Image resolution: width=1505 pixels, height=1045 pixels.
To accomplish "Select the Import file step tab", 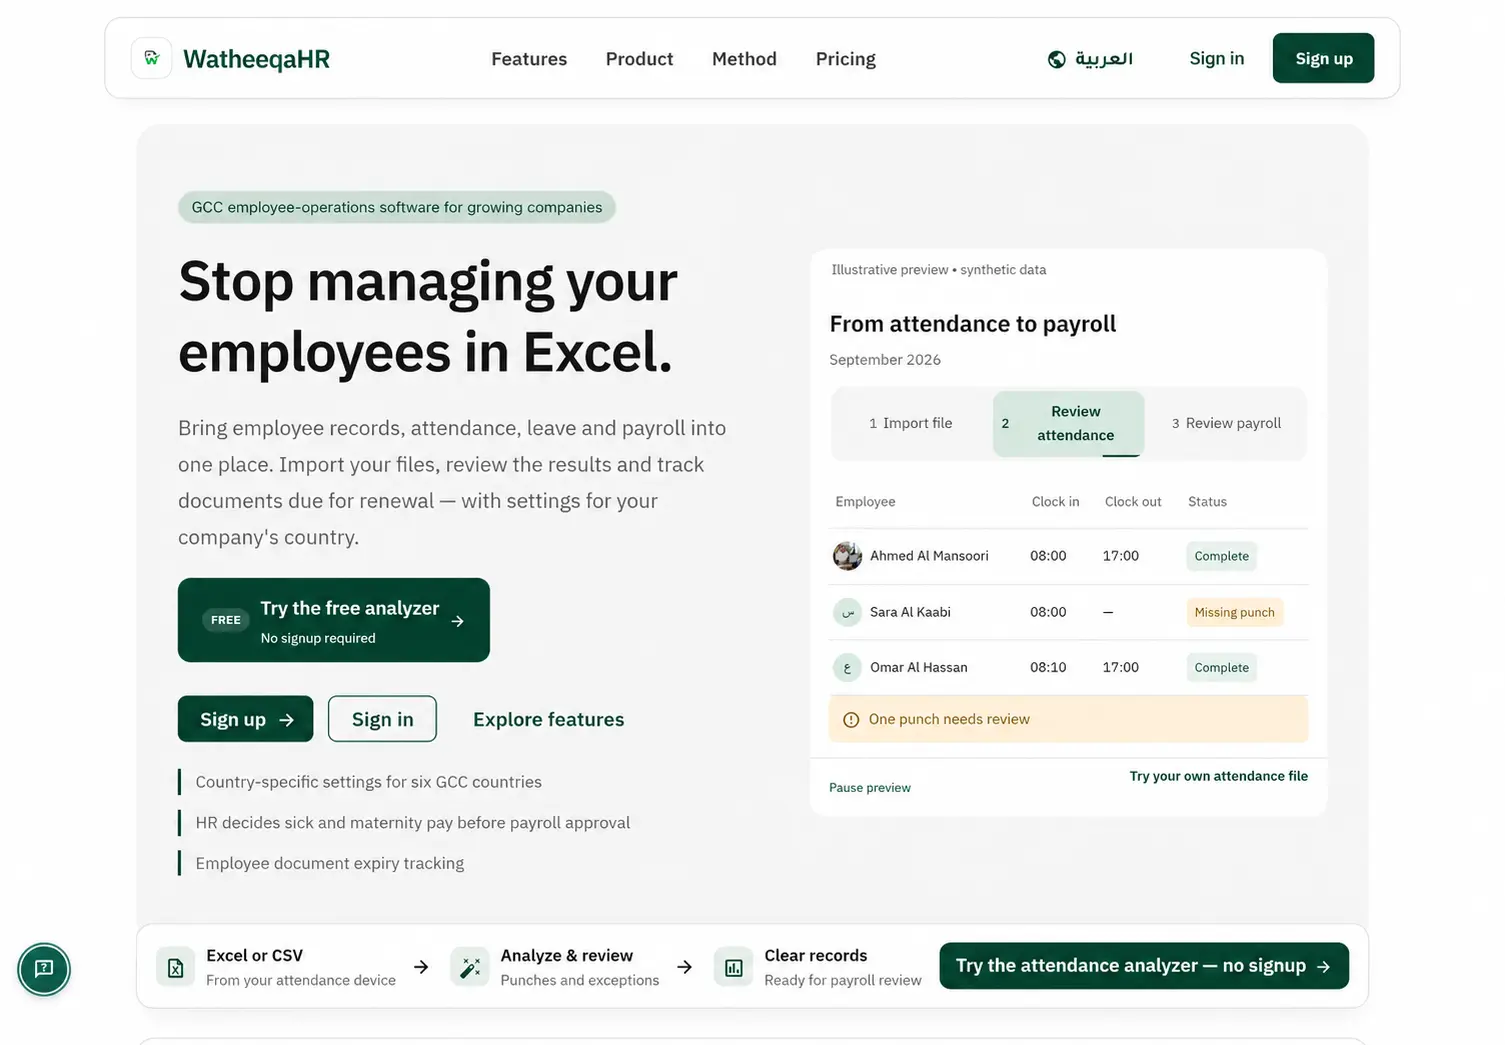I will [x=911, y=423].
